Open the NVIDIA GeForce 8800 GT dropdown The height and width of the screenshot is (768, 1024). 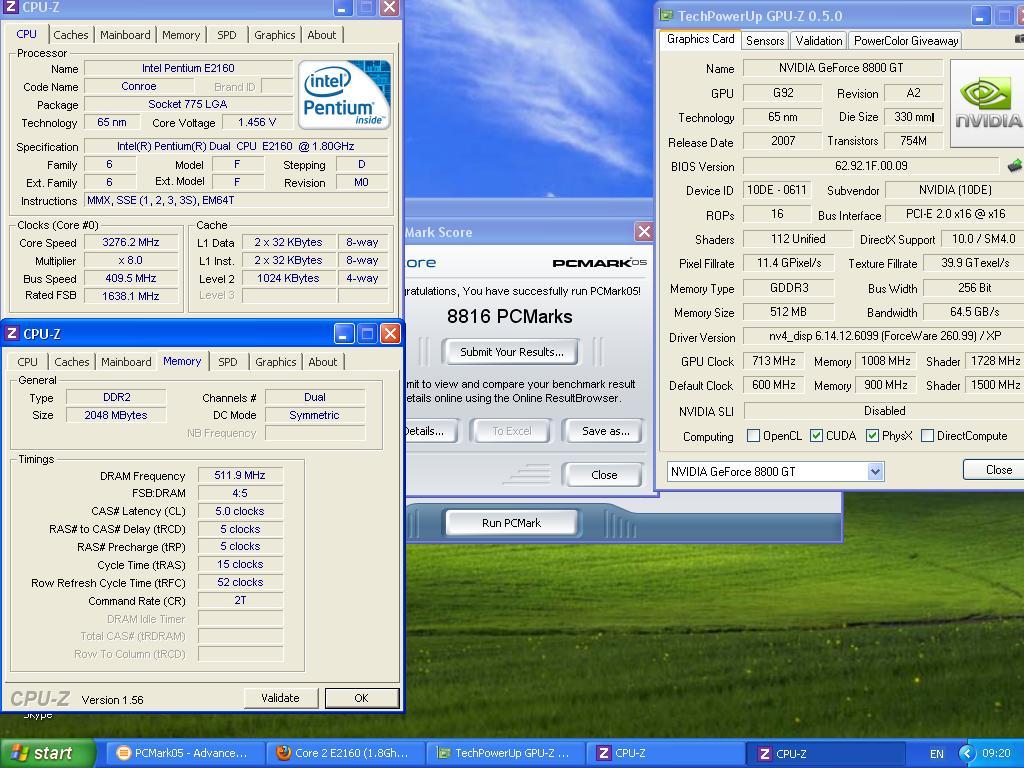click(875, 471)
